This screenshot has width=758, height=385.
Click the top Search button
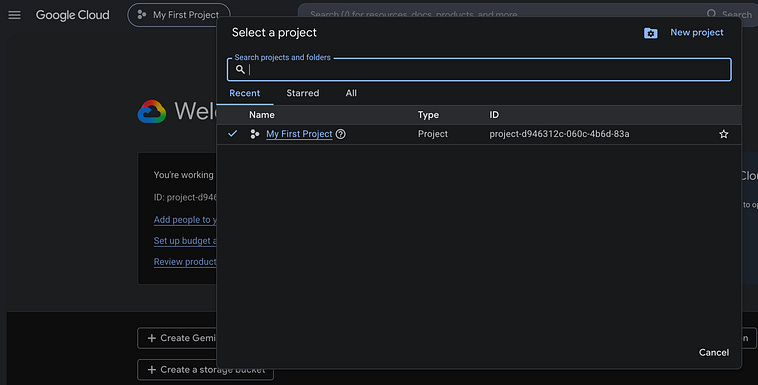(x=729, y=15)
